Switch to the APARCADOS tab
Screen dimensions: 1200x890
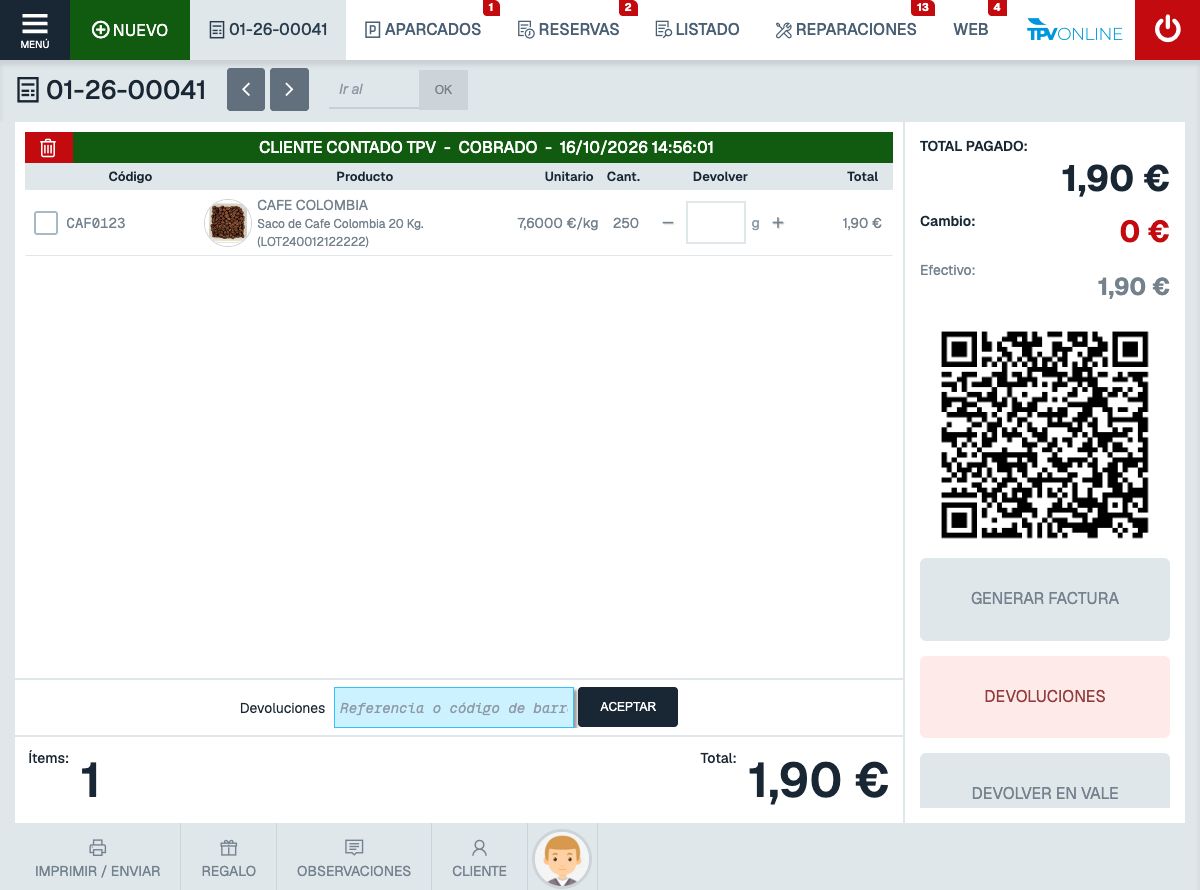[x=423, y=30]
